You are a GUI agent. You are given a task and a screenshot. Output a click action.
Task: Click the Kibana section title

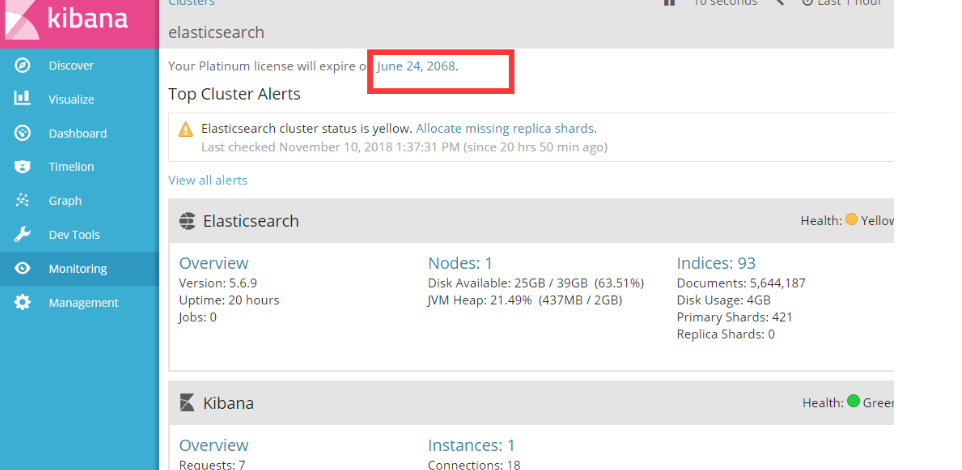click(x=228, y=403)
